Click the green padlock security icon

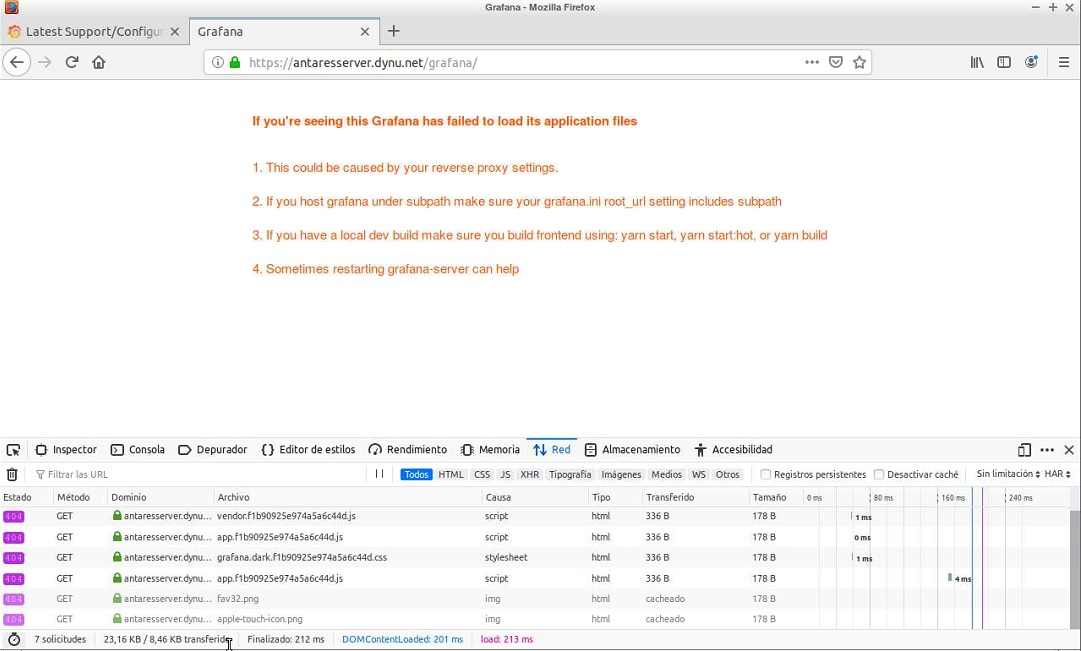[x=234, y=62]
